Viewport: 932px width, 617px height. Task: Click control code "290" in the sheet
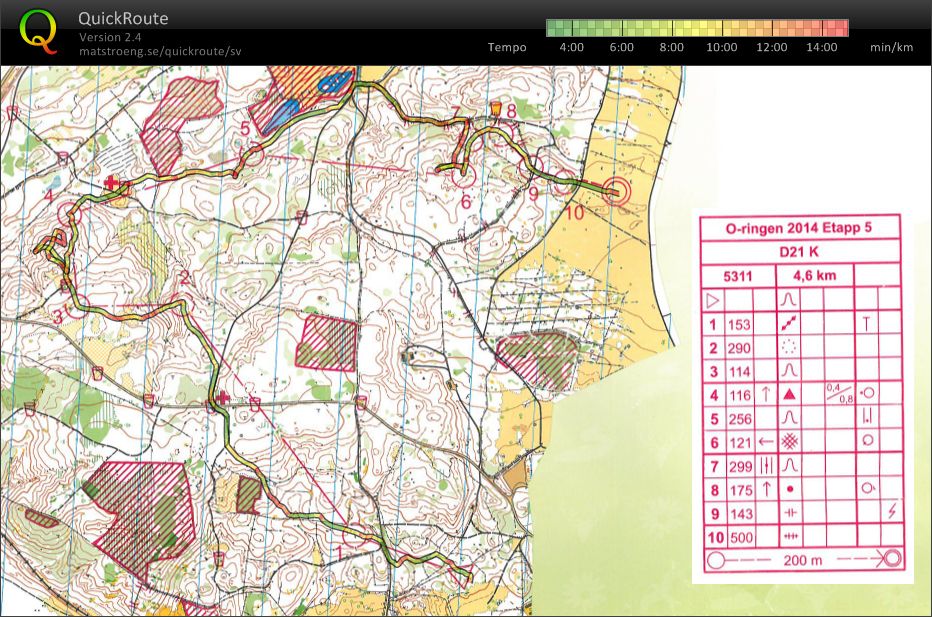739,348
